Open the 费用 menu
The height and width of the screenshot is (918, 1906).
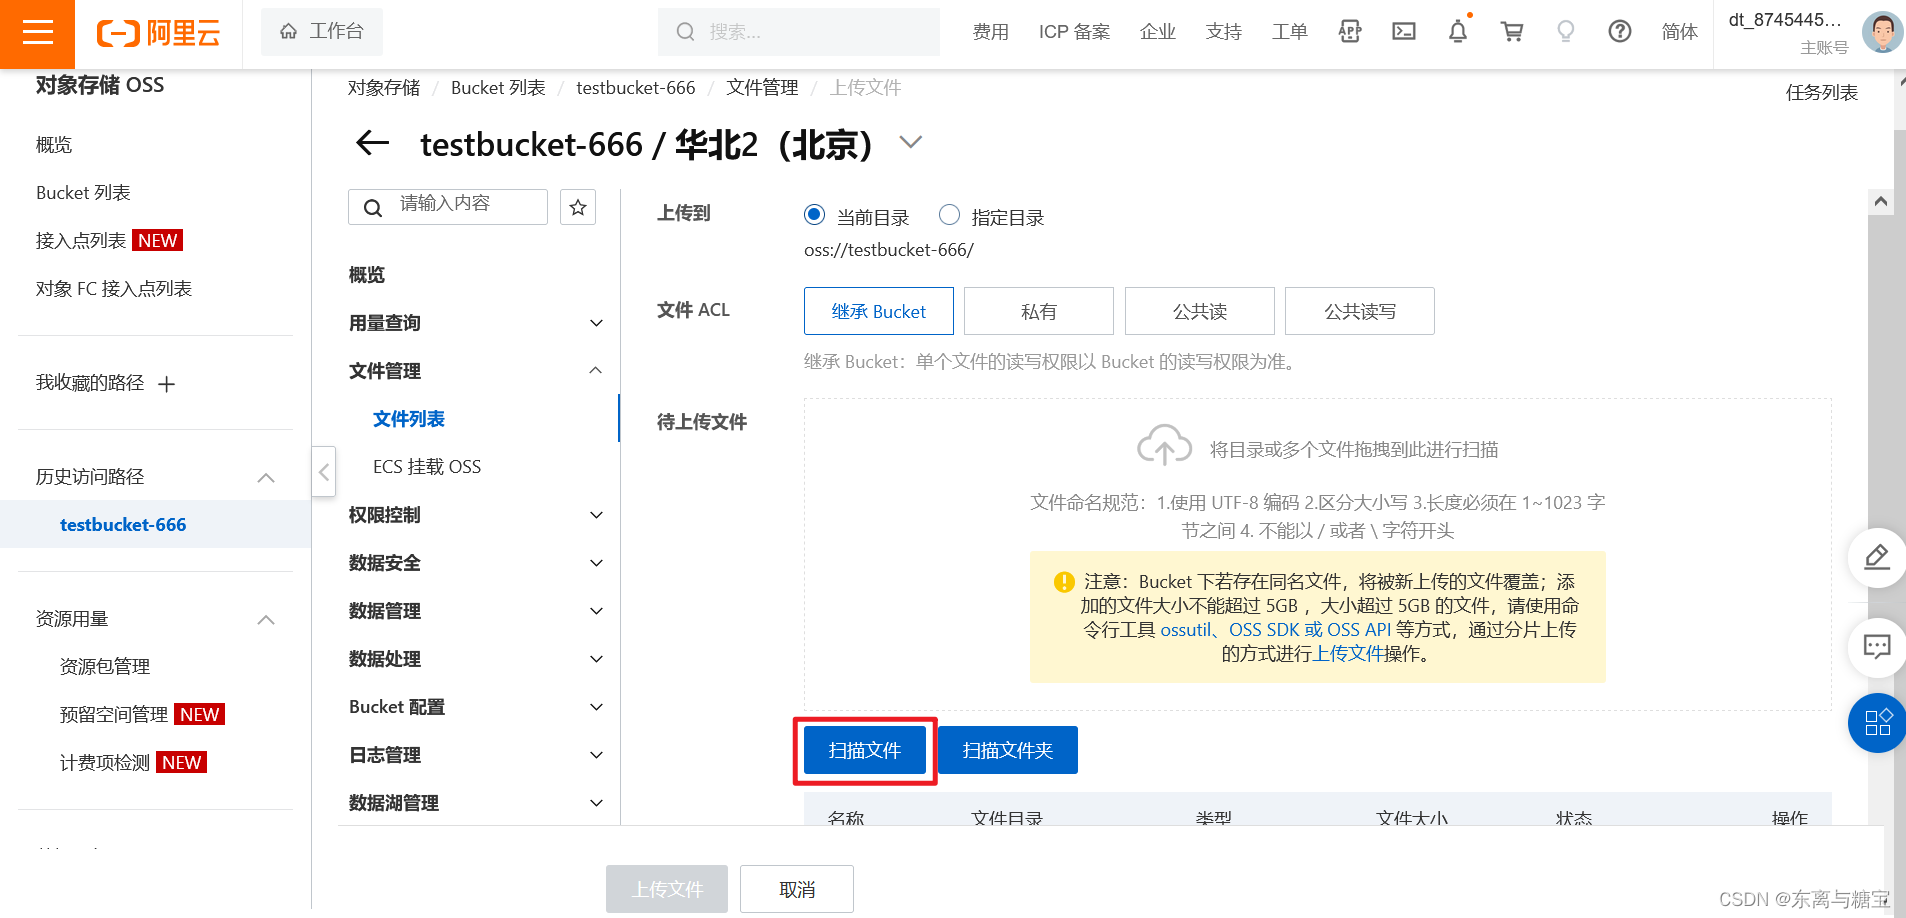tap(990, 32)
